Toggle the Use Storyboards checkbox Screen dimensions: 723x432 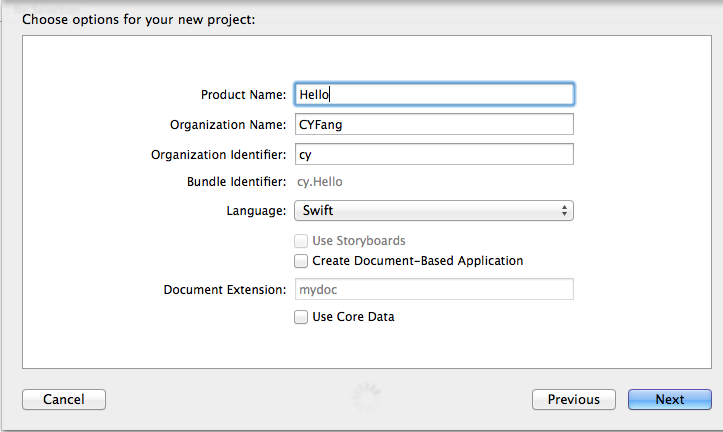(301, 241)
